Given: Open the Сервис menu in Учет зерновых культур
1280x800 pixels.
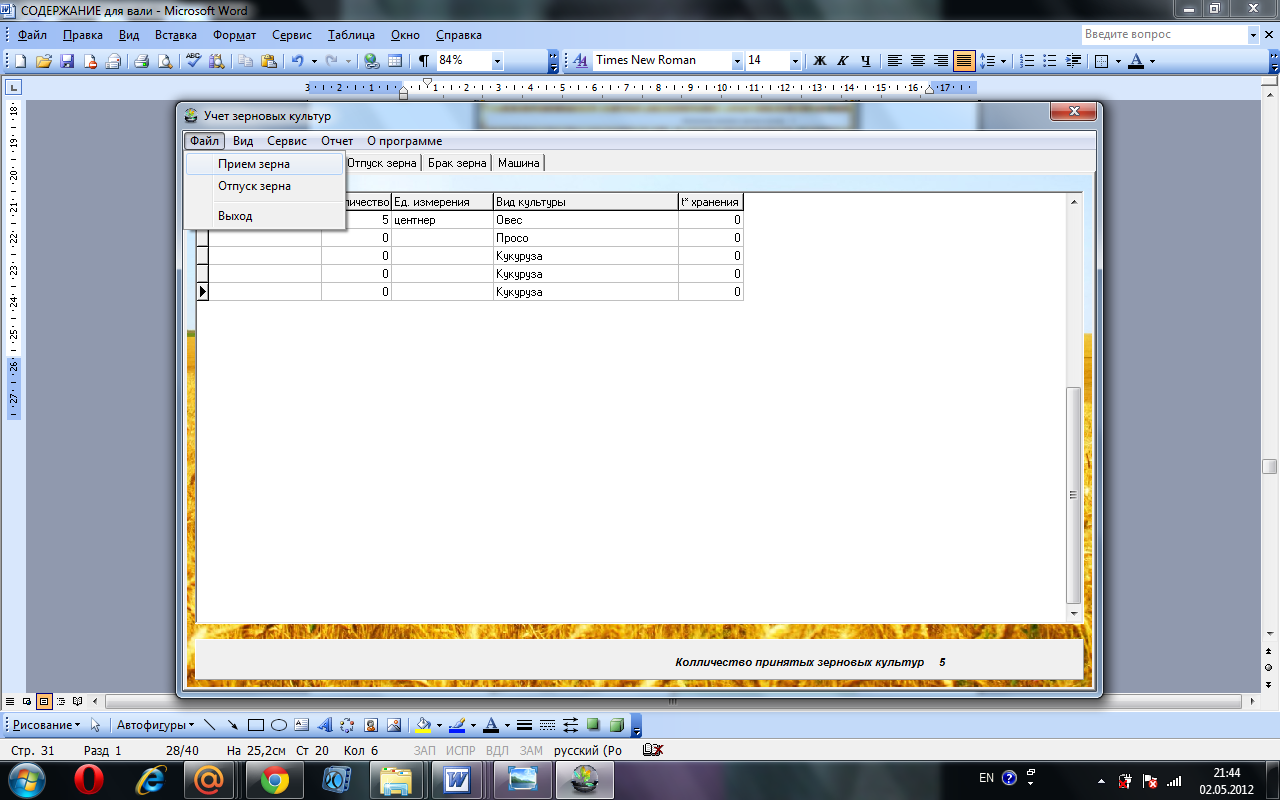Looking at the screenshot, I should pyautogui.click(x=287, y=141).
